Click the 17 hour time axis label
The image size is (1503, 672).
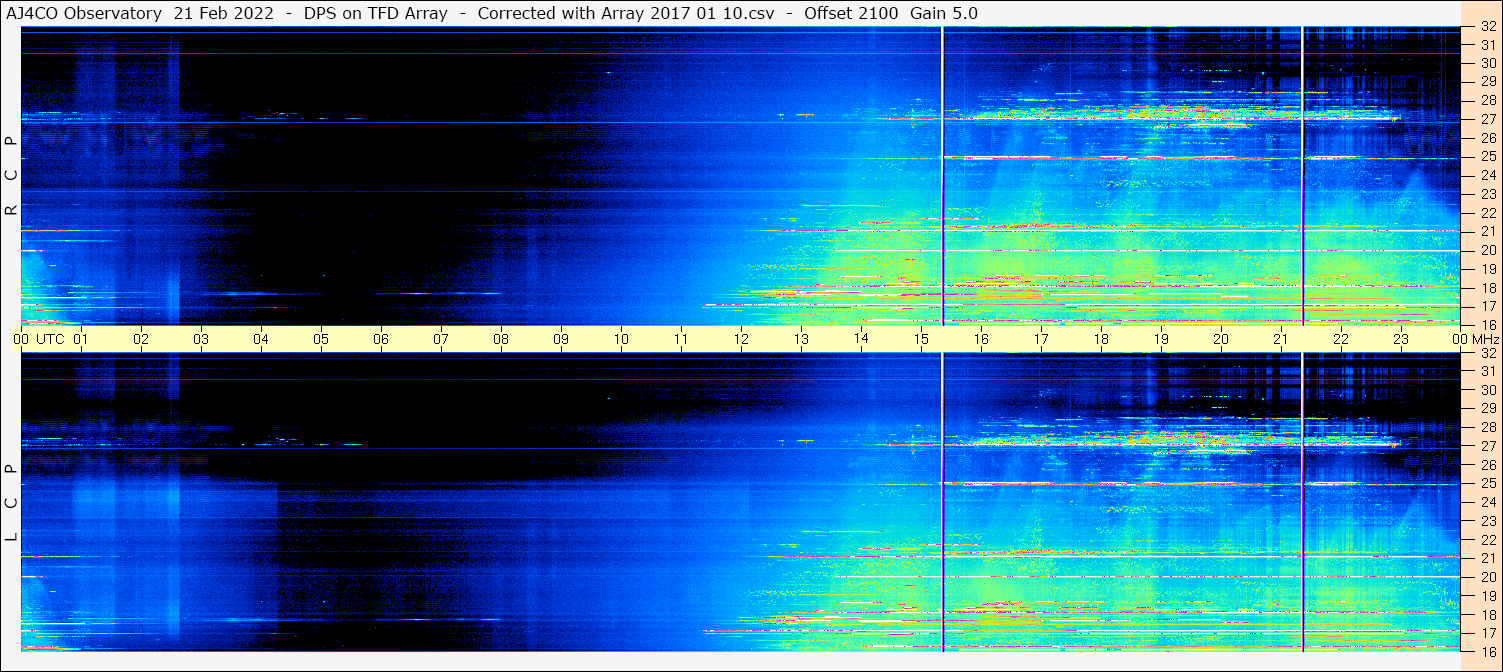[1041, 339]
